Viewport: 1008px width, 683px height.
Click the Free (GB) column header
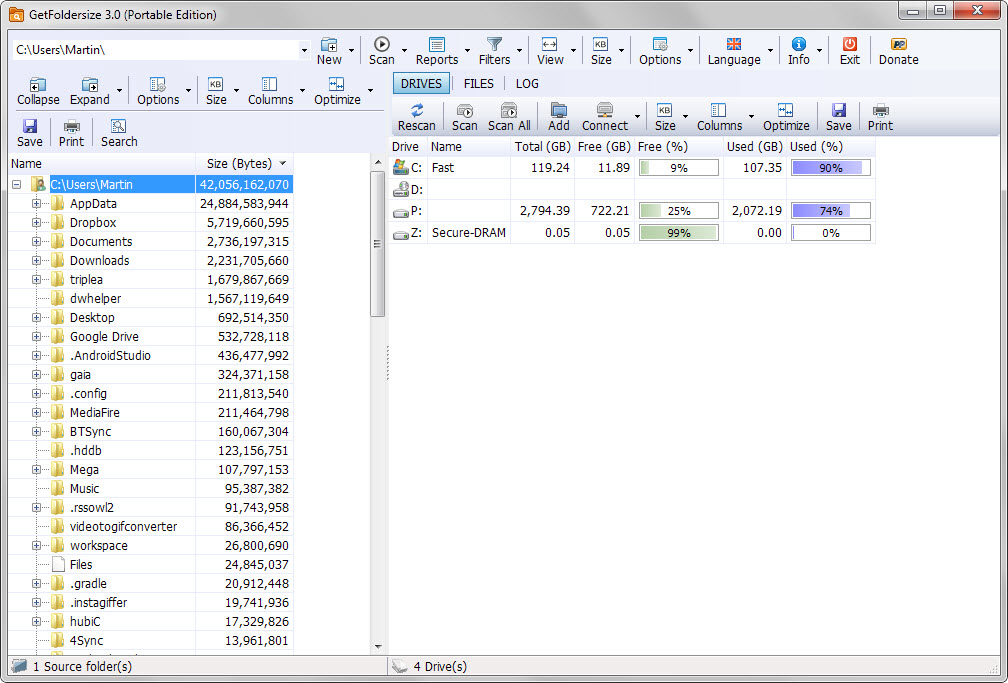pos(604,147)
